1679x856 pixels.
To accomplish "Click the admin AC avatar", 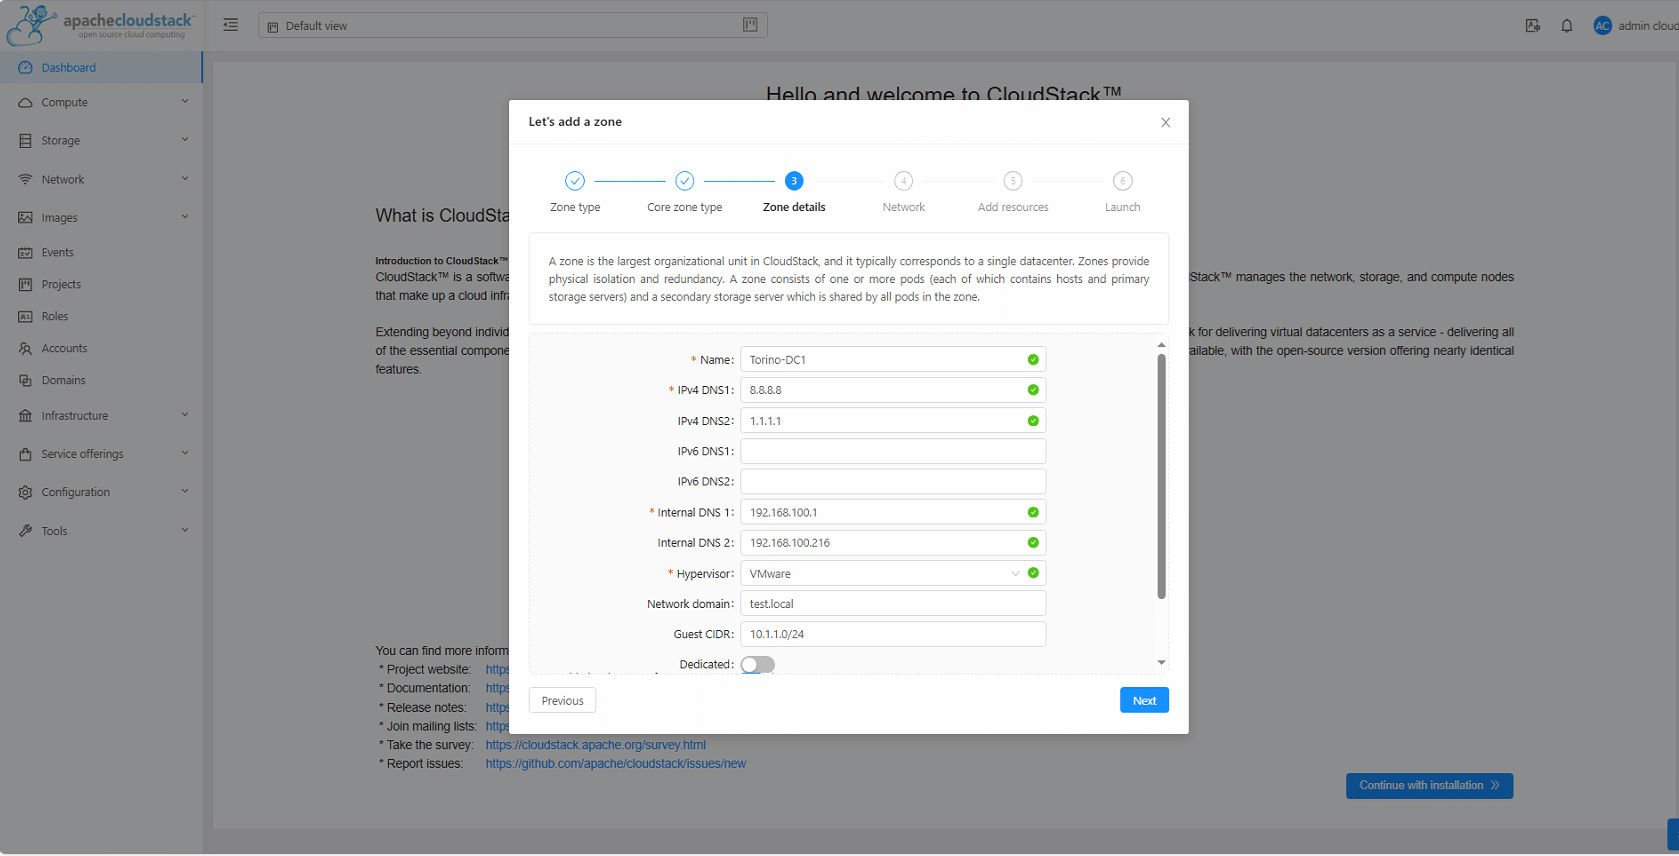I will coord(1603,26).
